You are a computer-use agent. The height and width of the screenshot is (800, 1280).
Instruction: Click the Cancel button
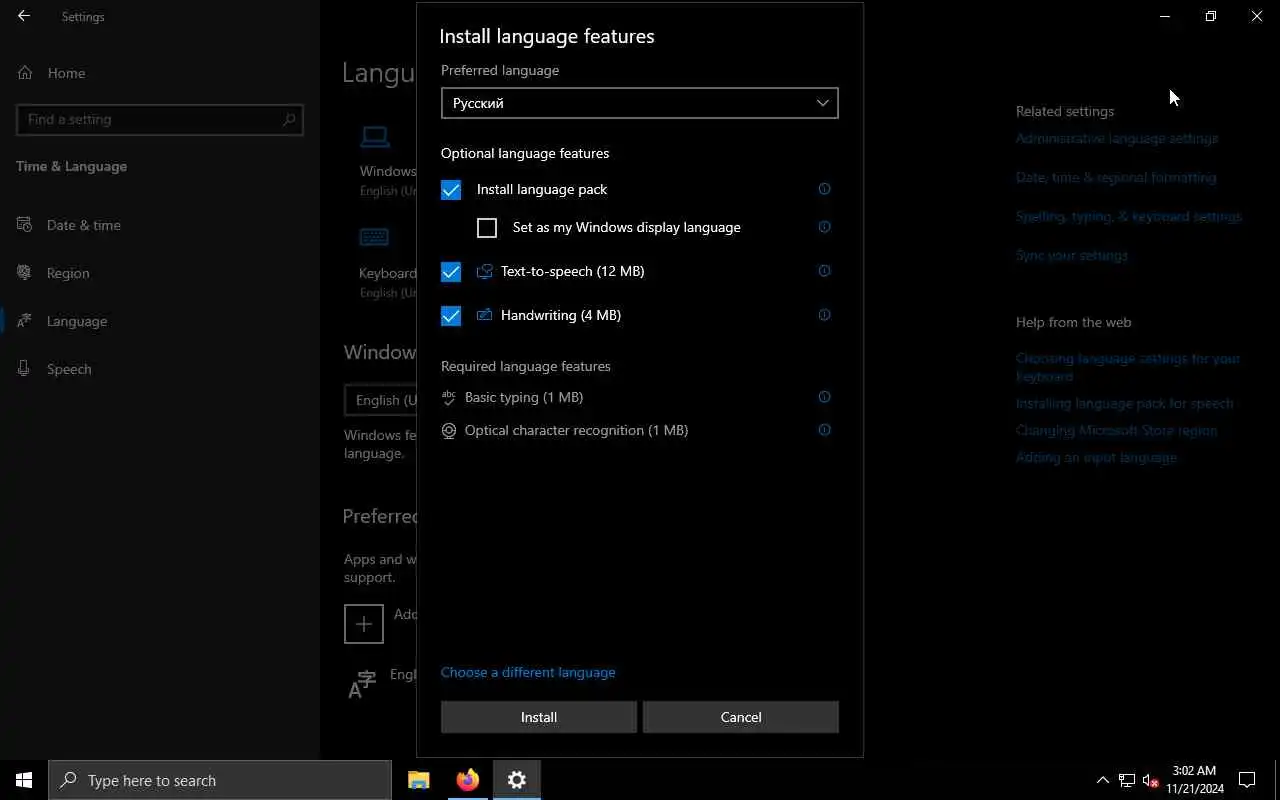[x=740, y=717]
